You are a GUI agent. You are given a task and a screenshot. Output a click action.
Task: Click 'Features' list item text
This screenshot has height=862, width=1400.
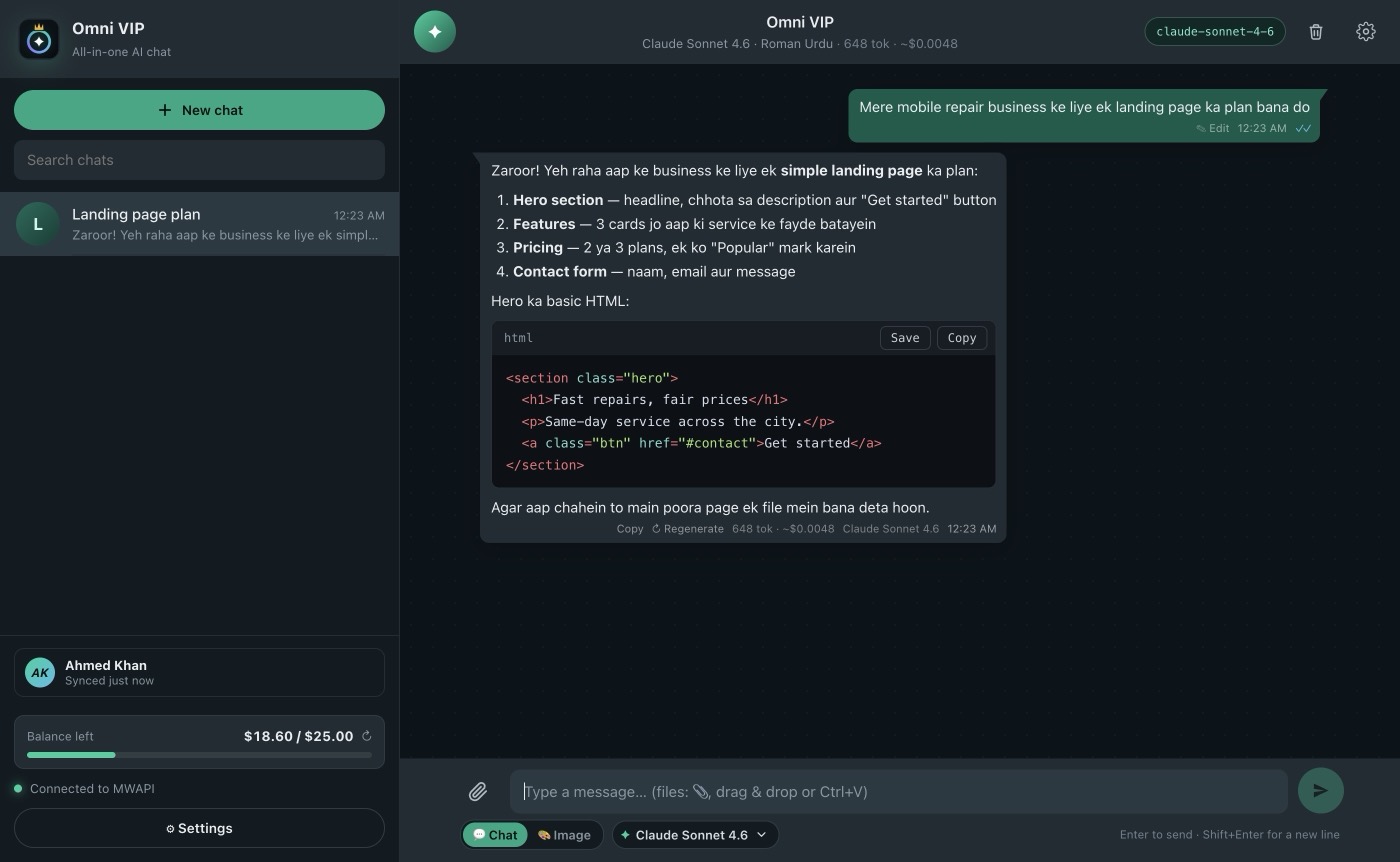point(544,224)
